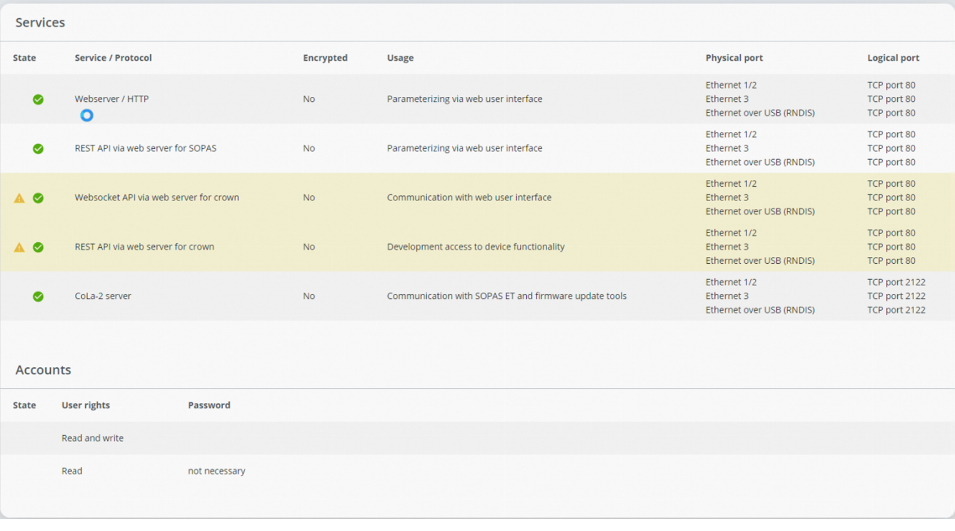Click the green check for REST API for SOPAS
The height and width of the screenshot is (531, 955).
pos(38,148)
